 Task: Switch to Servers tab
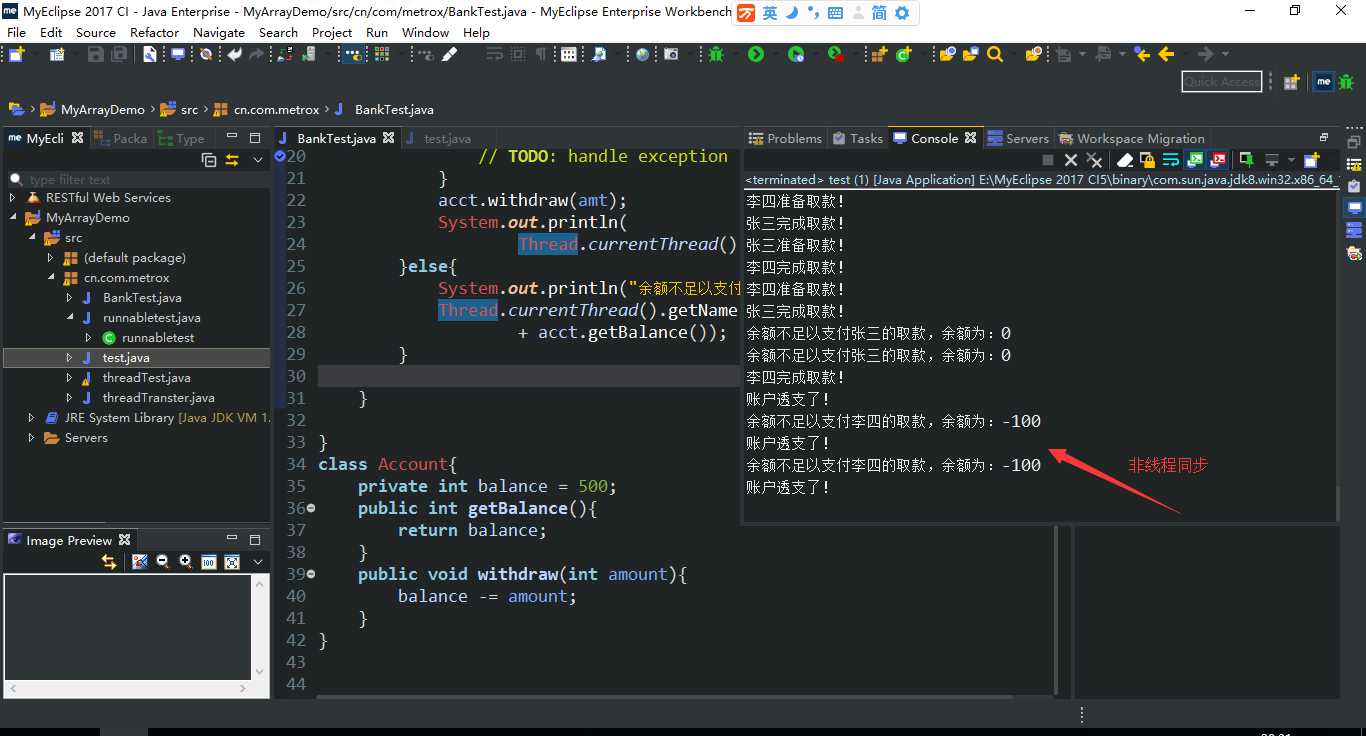tap(1018, 138)
